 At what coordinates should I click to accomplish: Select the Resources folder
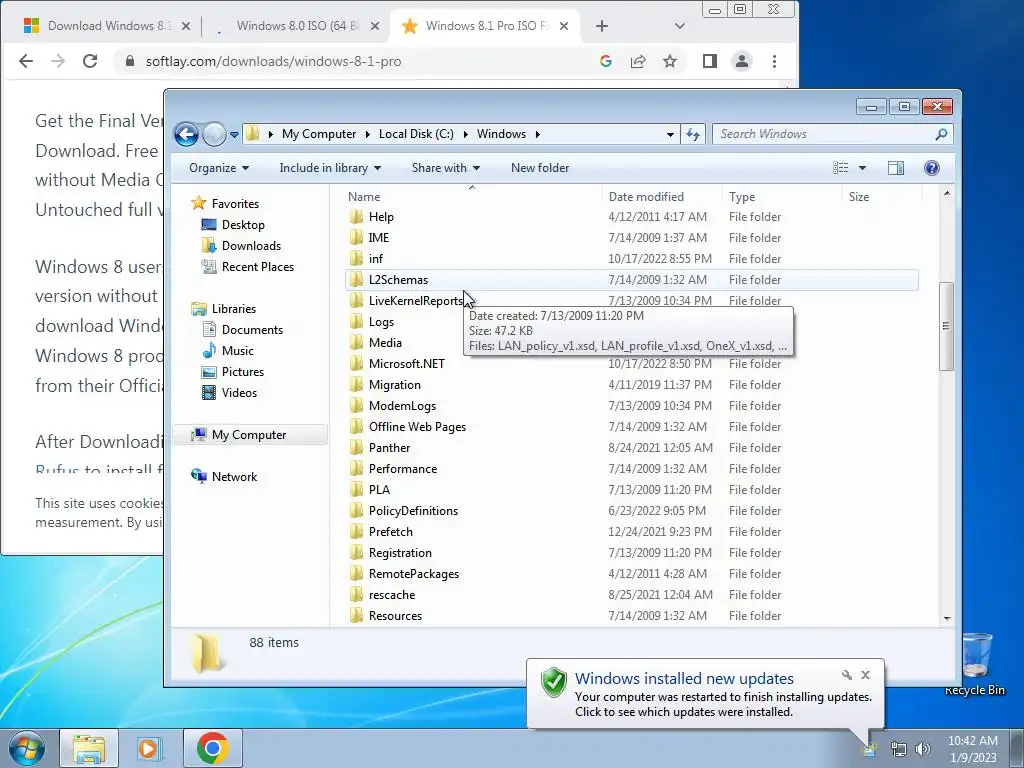(x=395, y=616)
